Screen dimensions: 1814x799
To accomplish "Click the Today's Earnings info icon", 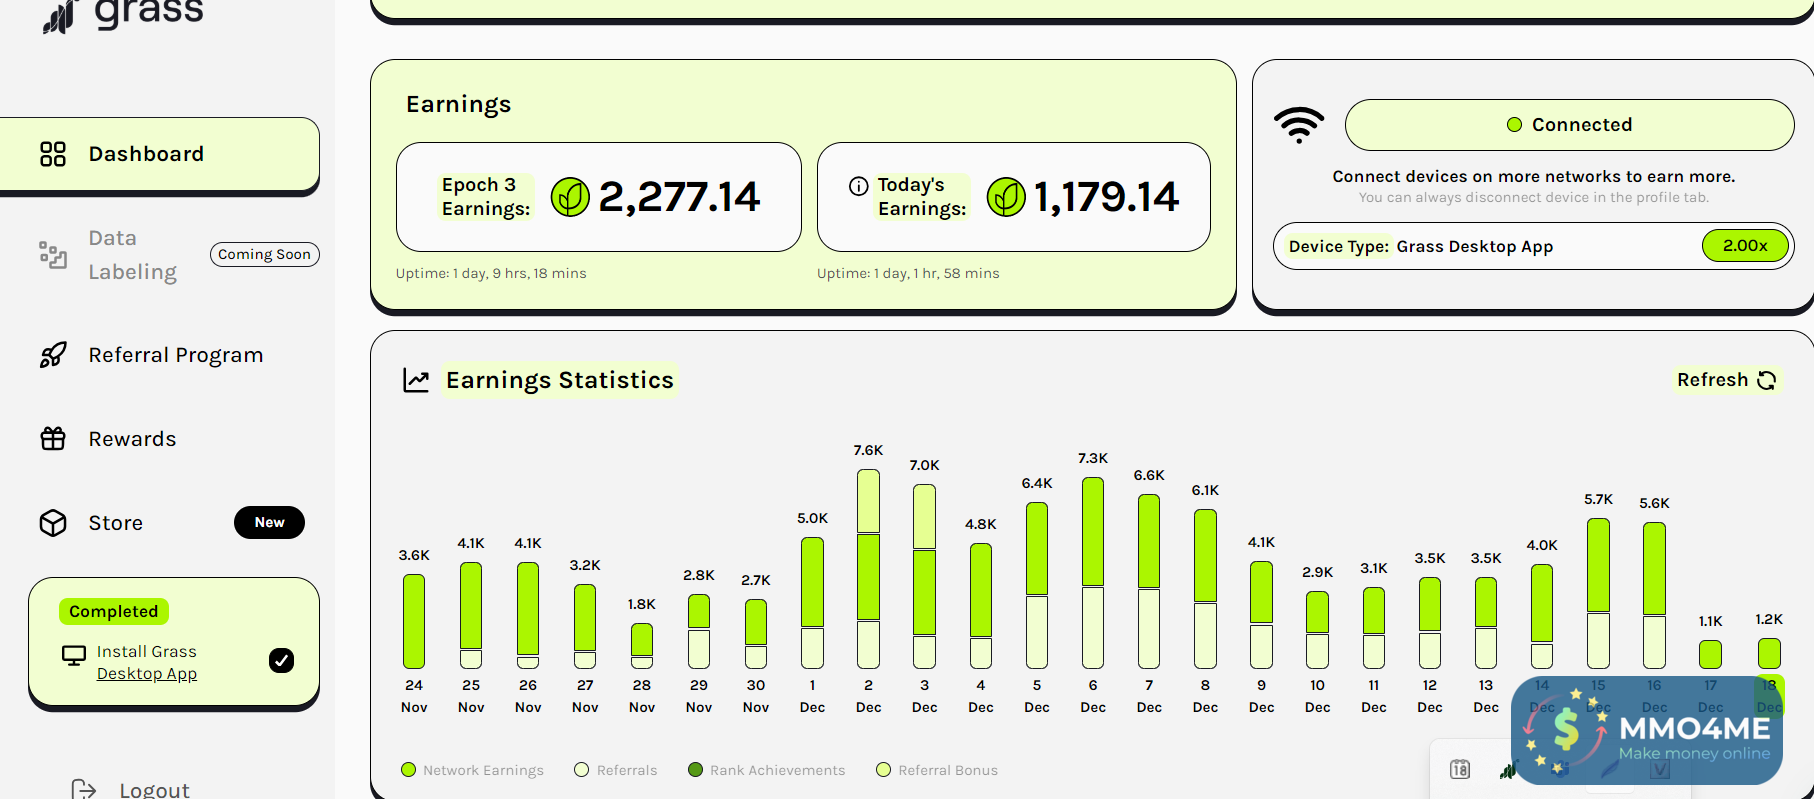I will point(858,186).
